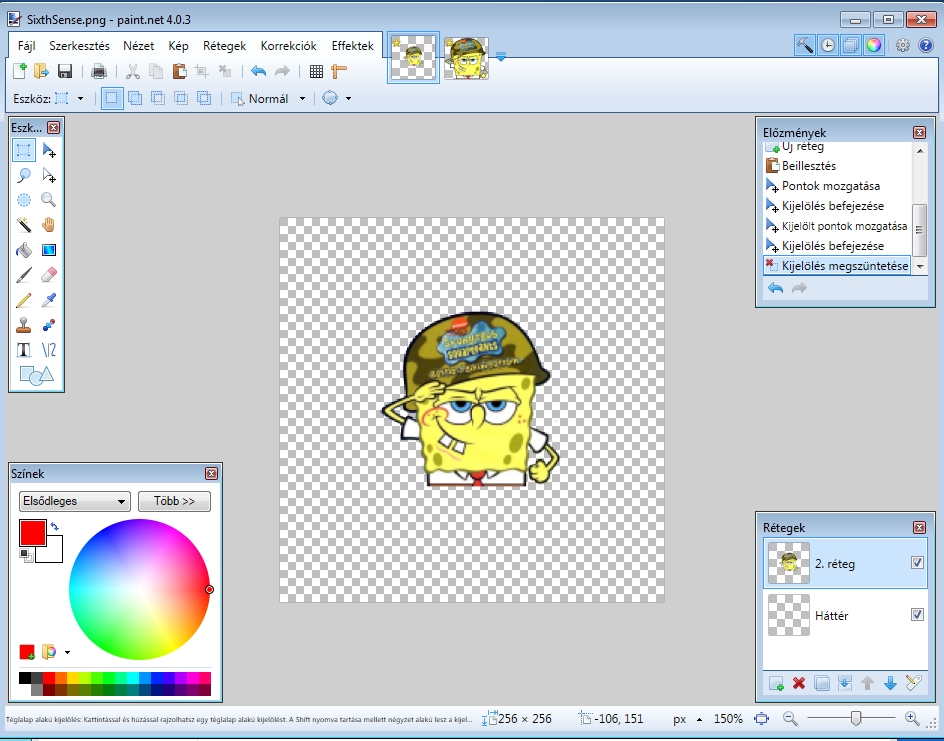This screenshot has height=741, width=944.
Task: Select the Move Selected Pixels tool
Action: point(49,150)
